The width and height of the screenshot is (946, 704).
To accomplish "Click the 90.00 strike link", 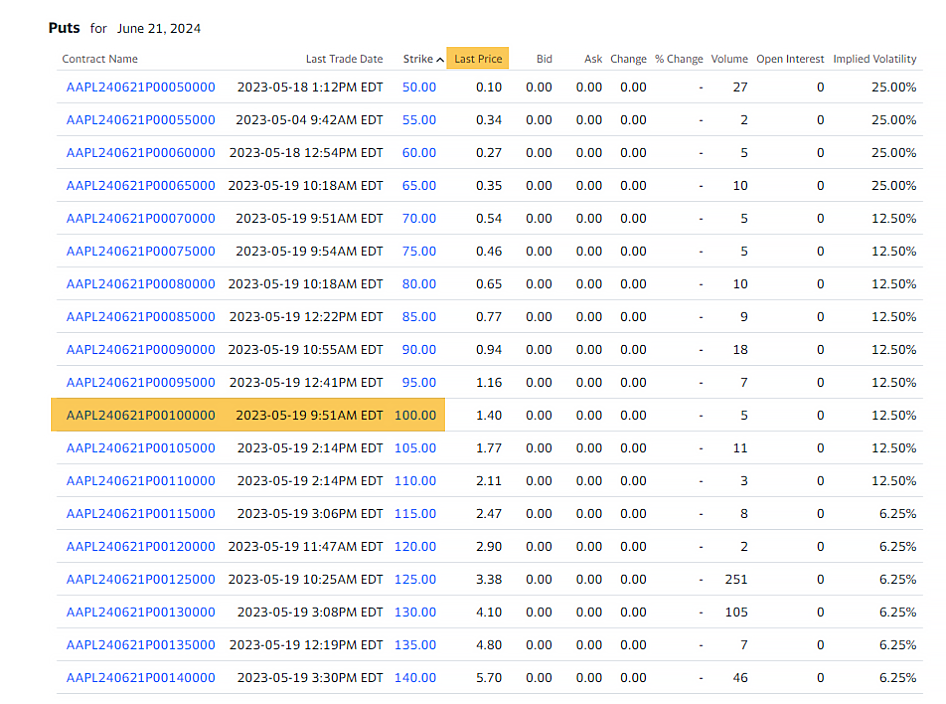I will point(419,349).
